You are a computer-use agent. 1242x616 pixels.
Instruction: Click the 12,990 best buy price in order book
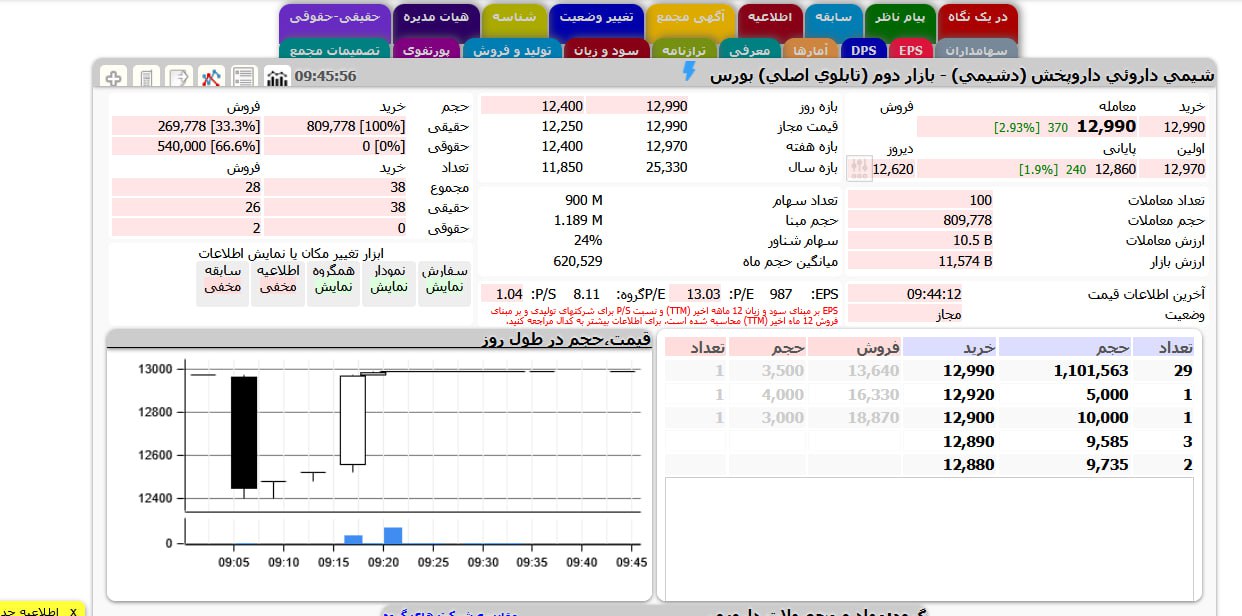pyautogui.click(x=968, y=371)
